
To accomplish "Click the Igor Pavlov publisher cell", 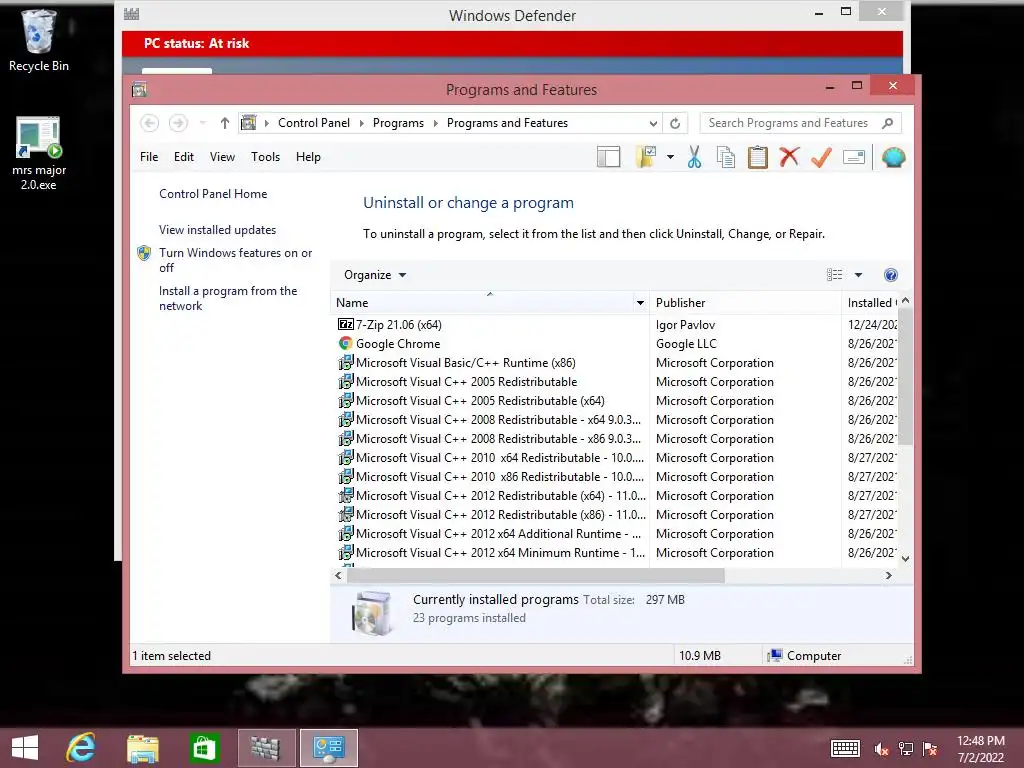I will pos(685,325).
